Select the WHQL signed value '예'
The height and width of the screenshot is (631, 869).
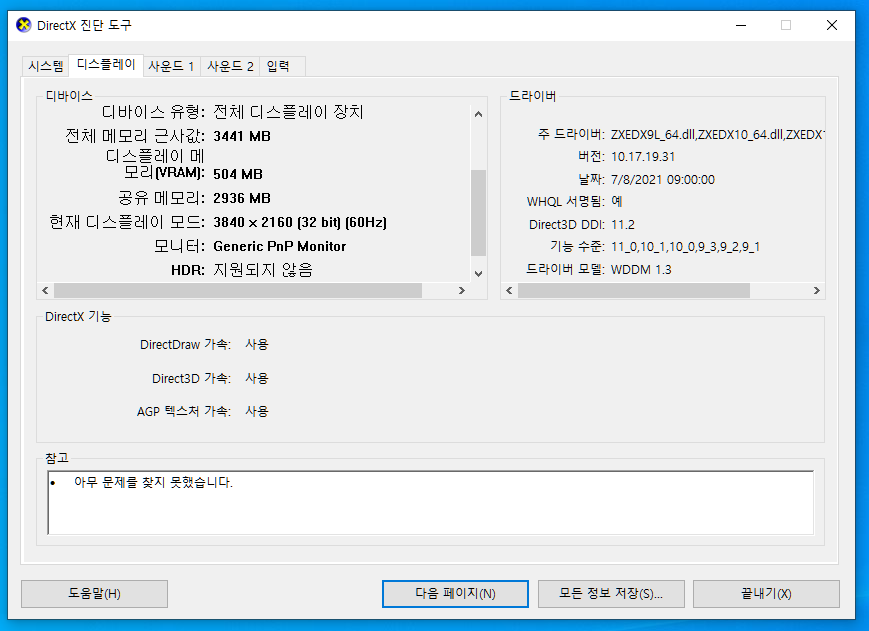pyautogui.click(x=617, y=201)
